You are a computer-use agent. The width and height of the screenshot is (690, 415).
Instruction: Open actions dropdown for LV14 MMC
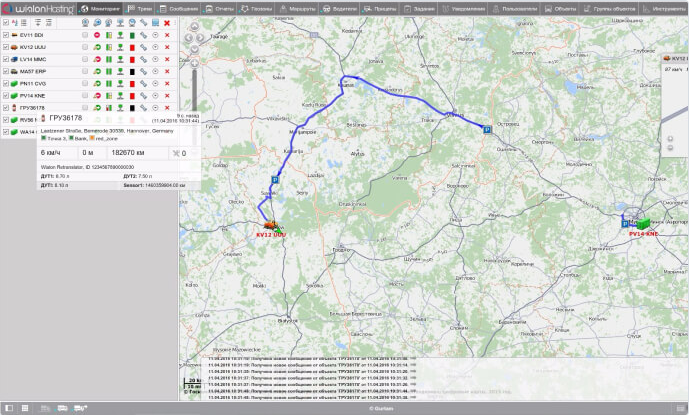click(155, 59)
